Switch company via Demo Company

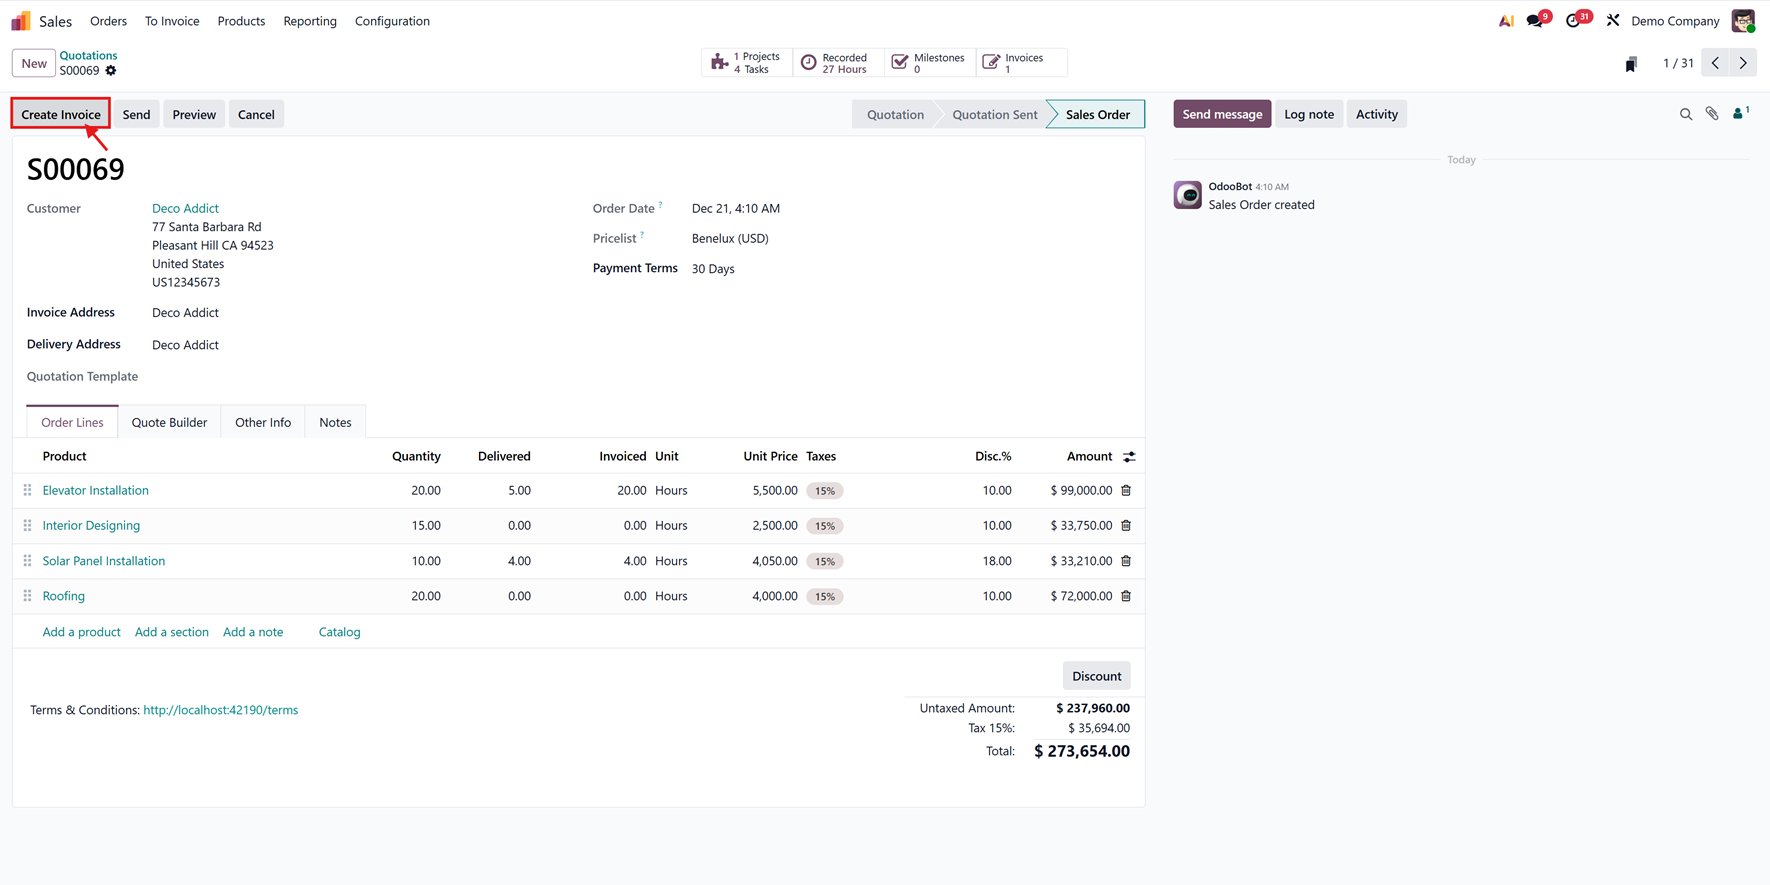pos(1675,21)
